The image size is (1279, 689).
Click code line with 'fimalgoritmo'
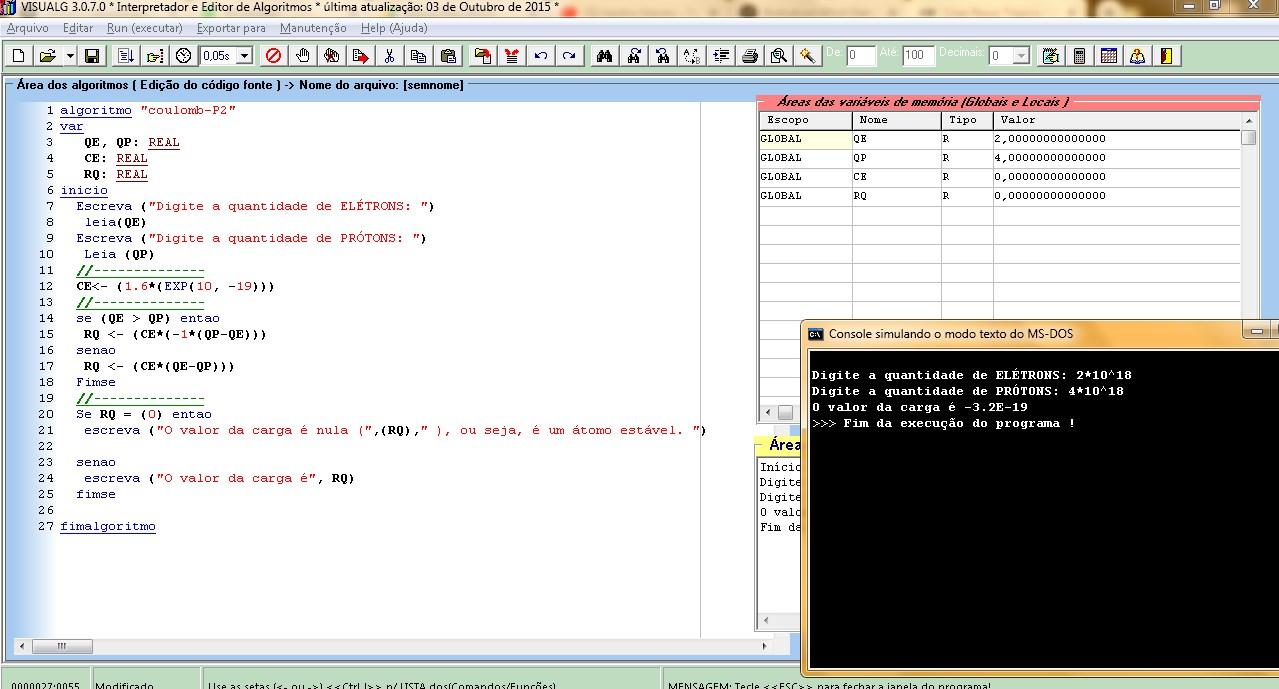click(108, 526)
